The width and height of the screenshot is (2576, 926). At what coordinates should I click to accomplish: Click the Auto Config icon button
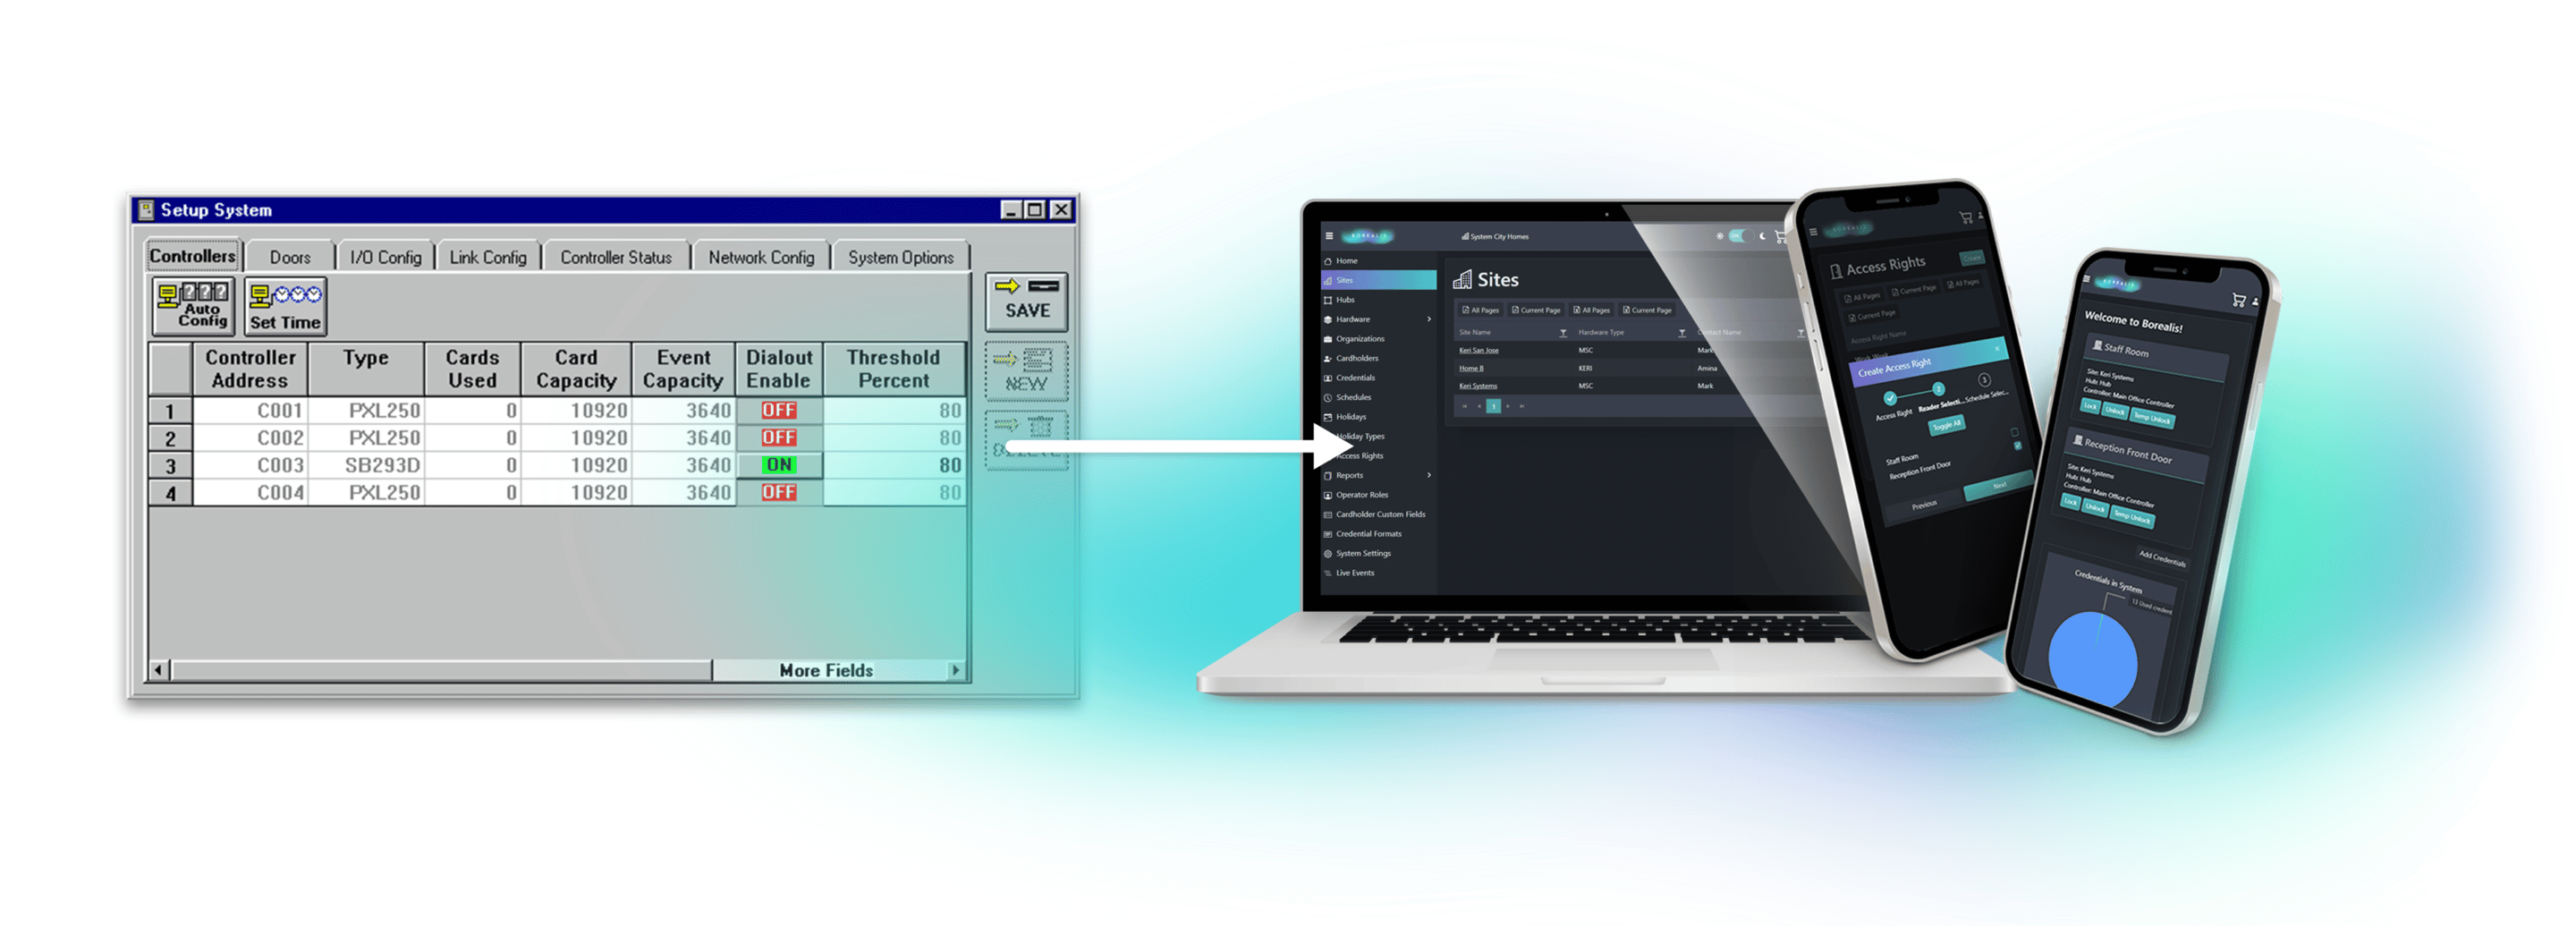(x=194, y=305)
